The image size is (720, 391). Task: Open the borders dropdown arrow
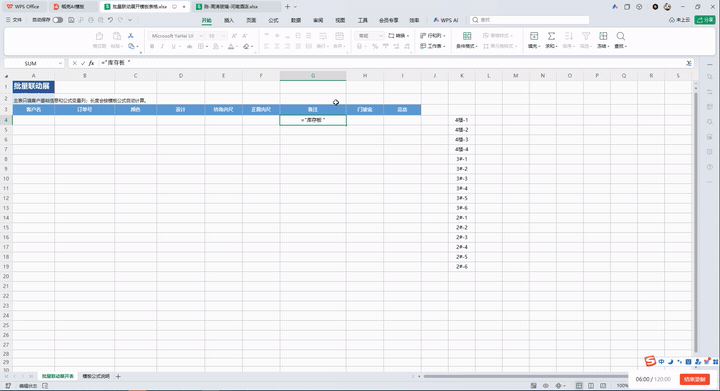coord(207,47)
